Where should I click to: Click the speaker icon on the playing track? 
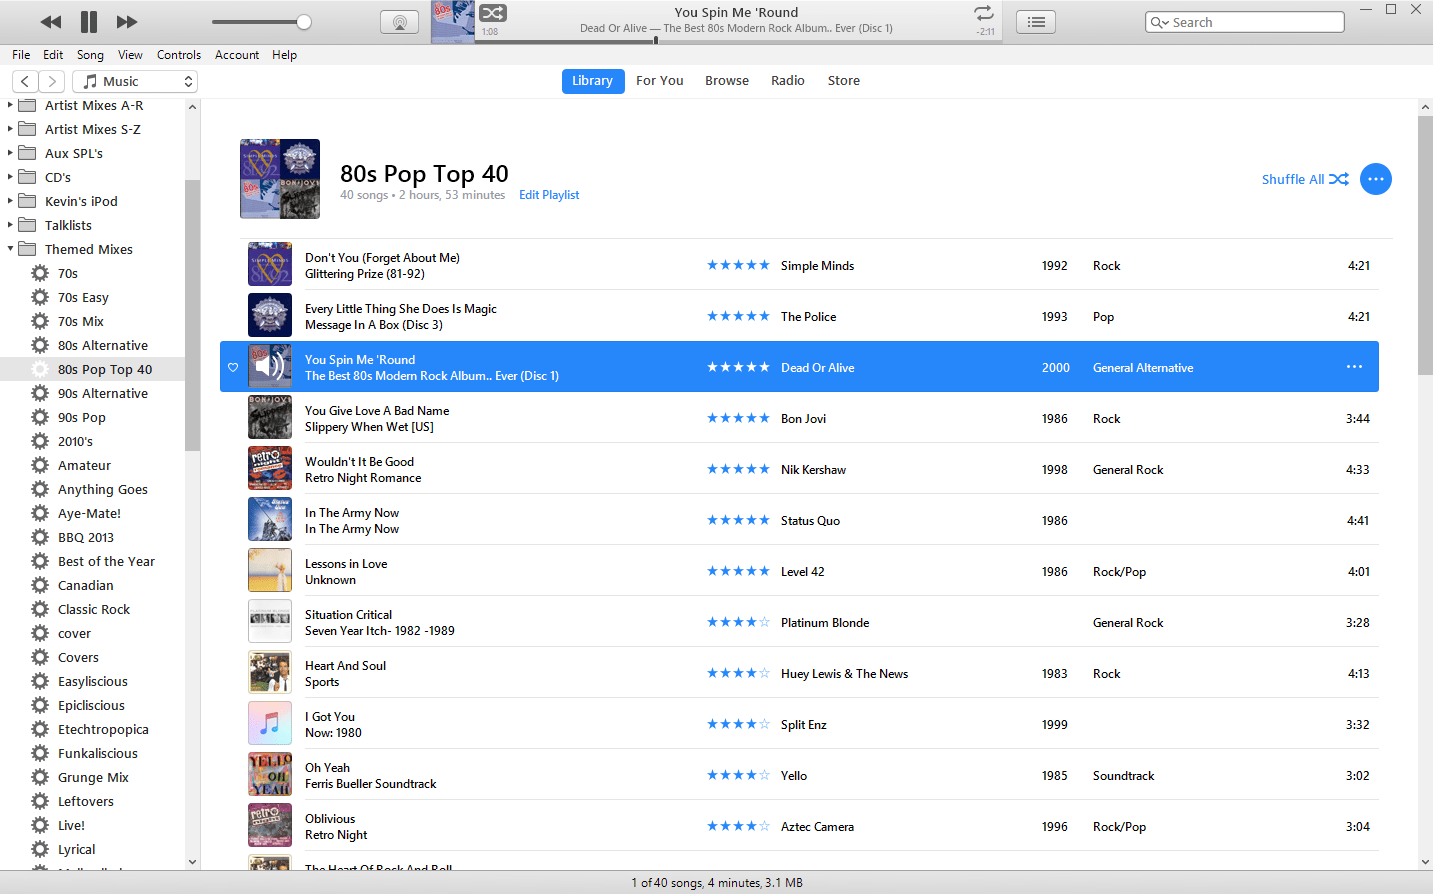[270, 367]
